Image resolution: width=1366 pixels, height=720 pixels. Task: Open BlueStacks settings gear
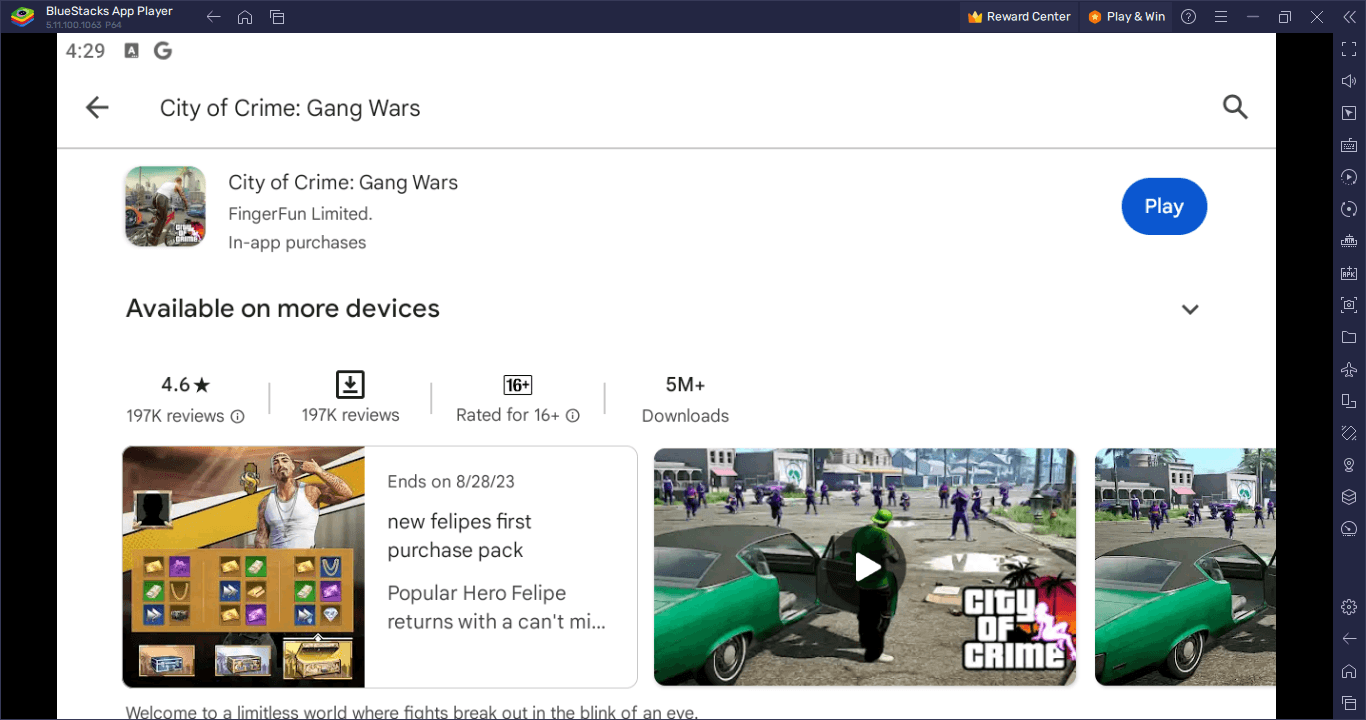tap(1349, 607)
